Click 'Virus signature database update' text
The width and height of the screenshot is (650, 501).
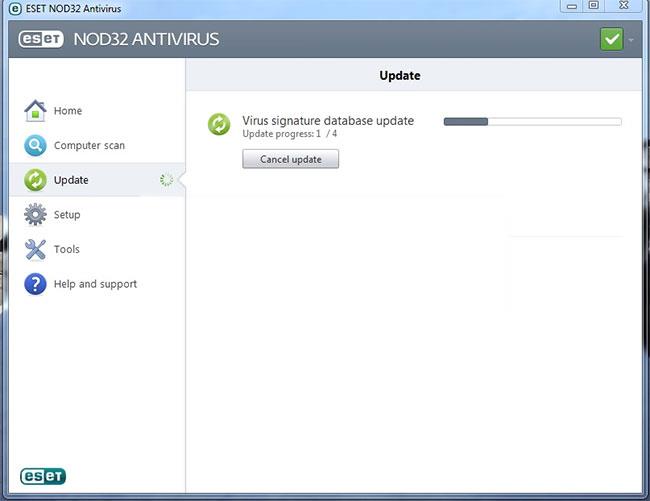pyautogui.click(x=328, y=121)
